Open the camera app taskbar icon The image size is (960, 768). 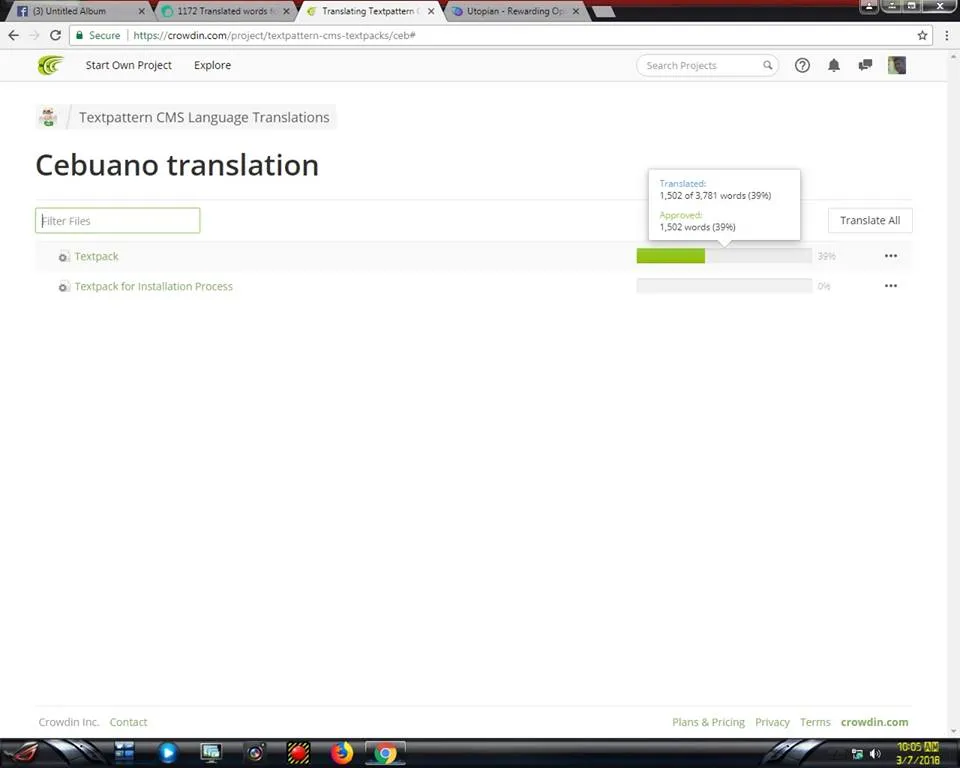[255, 753]
